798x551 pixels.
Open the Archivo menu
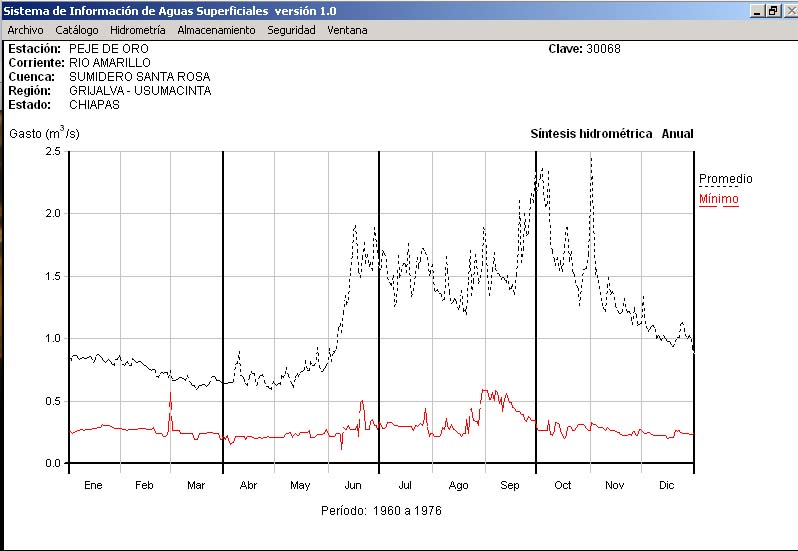point(25,30)
